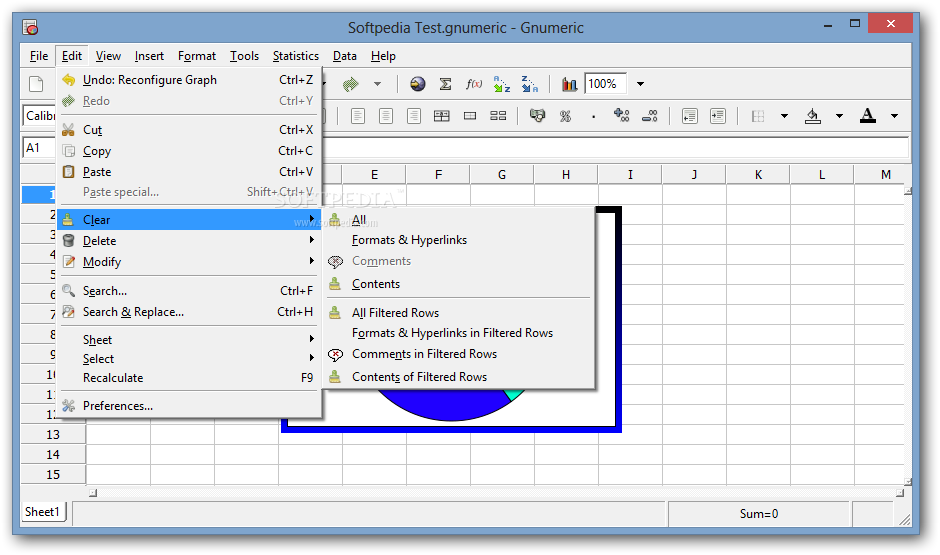Choose Formats & Hyperlinks in Filtered Rows

pos(459,333)
